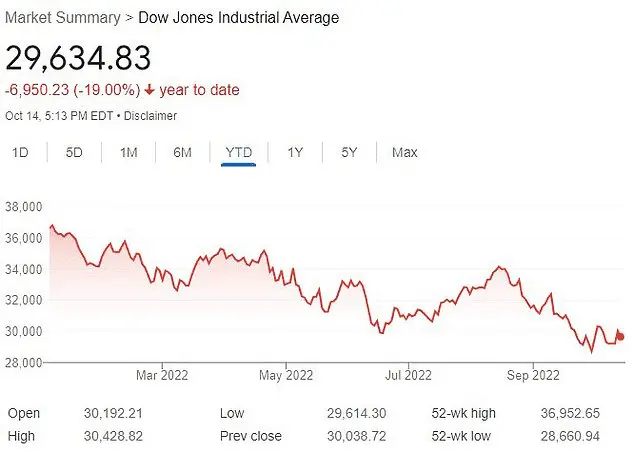634x452 pixels.
Task: Click the 29,634.83 index value
Action: pyautogui.click(x=79, y=57)
